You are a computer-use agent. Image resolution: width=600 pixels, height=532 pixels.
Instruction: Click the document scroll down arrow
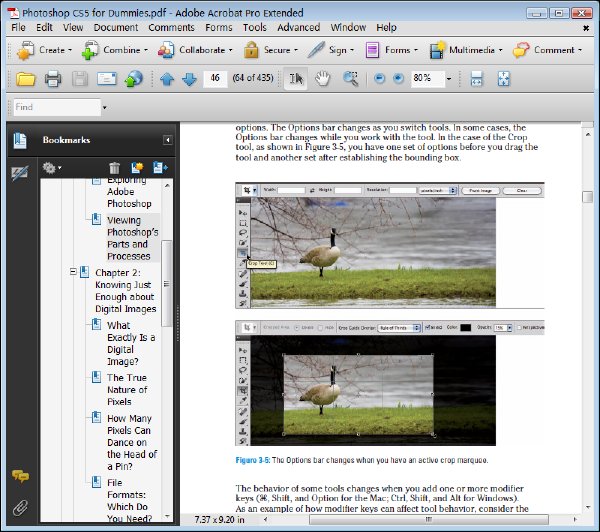click(x=588, y=508)
